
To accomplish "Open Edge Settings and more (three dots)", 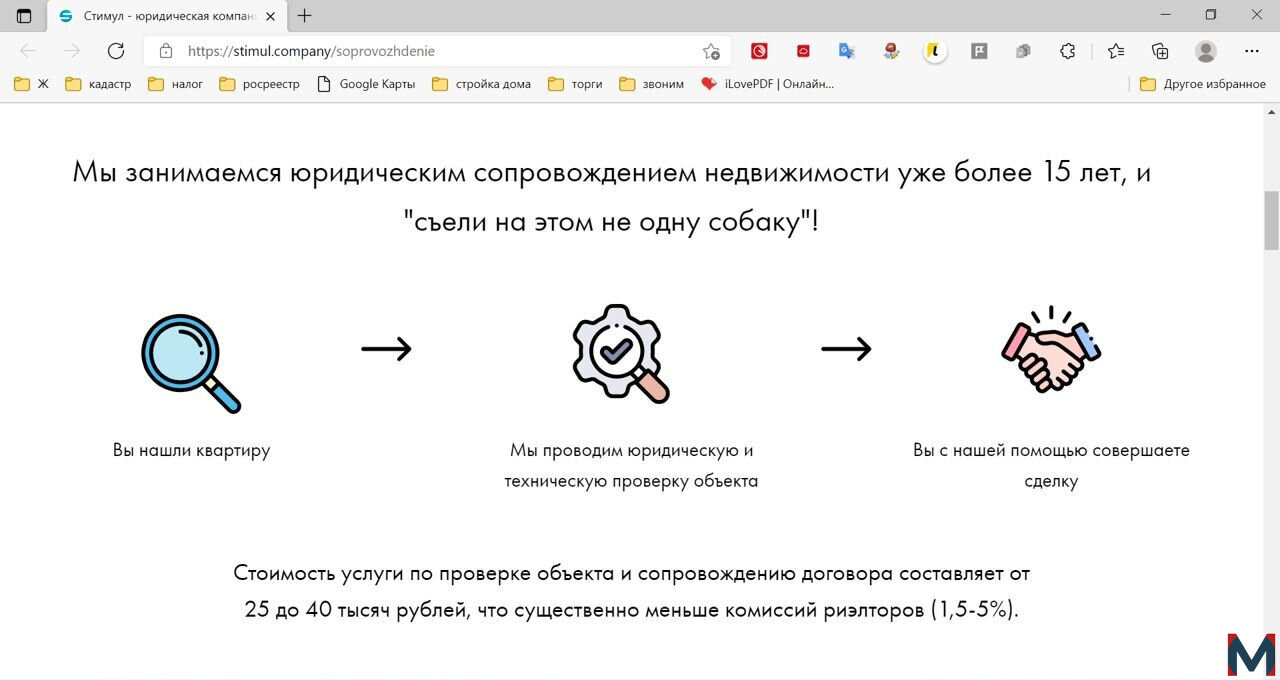I will [1252, 51].
